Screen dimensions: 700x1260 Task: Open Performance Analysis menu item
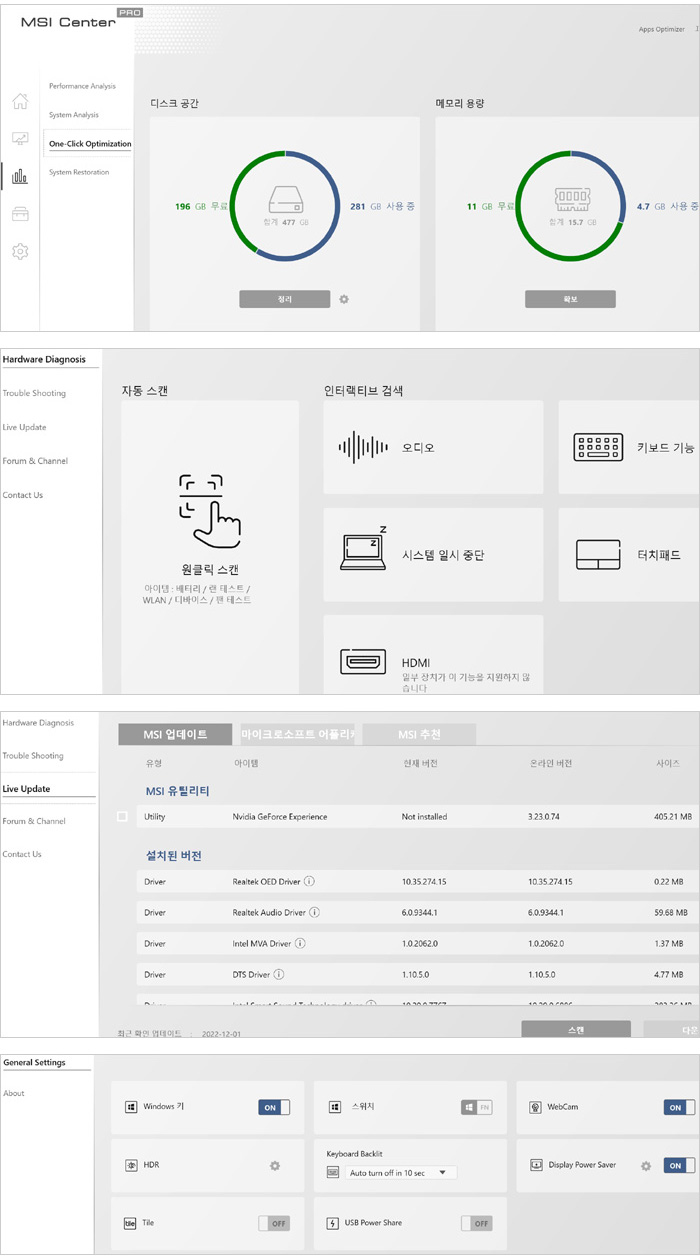[83, 86]
